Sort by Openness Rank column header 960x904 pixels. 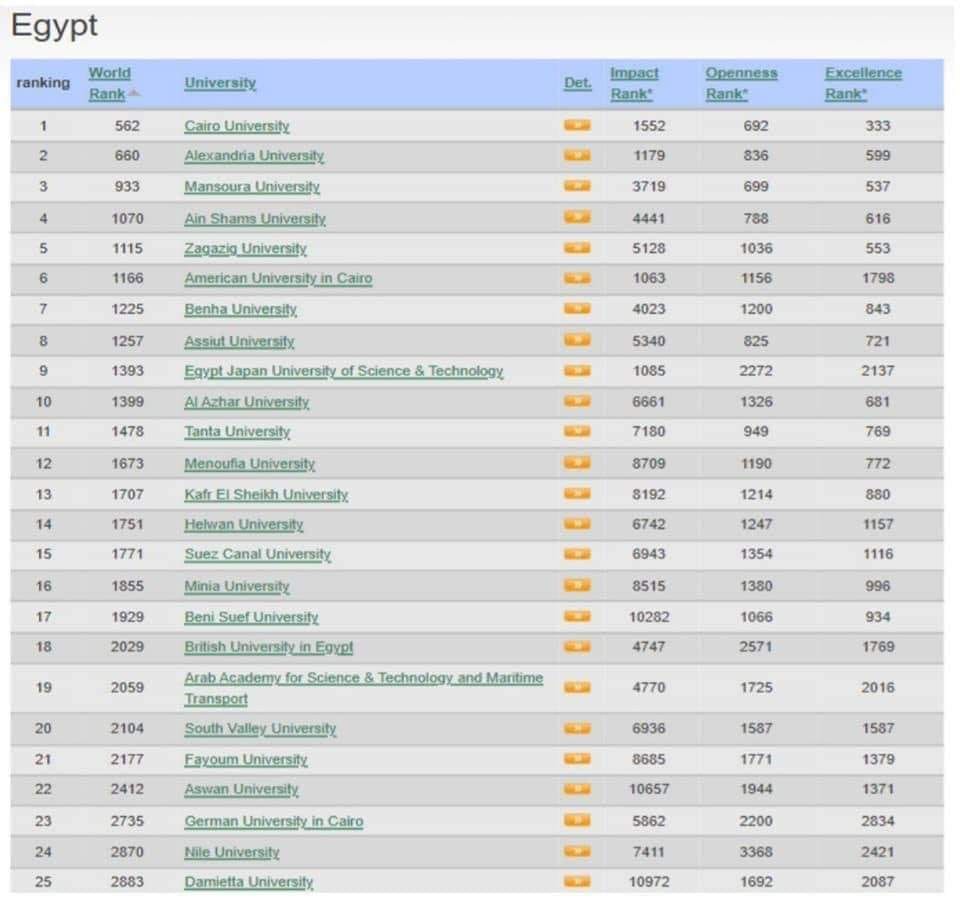(740, 83)
